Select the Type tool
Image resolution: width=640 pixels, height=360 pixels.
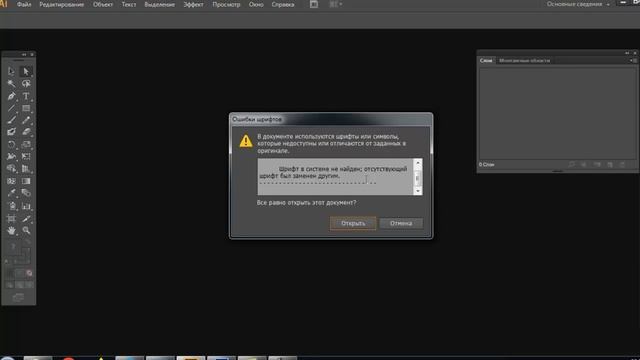26,96
